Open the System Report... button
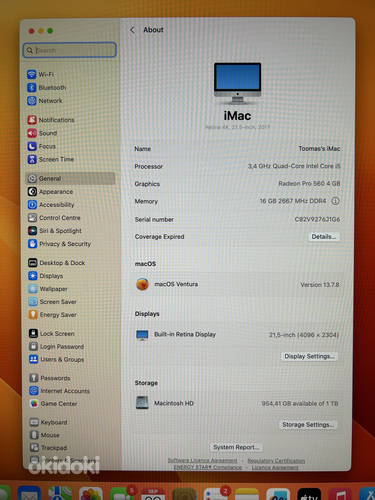This screenshot has width=375, height=500. (x=236, y=447)
